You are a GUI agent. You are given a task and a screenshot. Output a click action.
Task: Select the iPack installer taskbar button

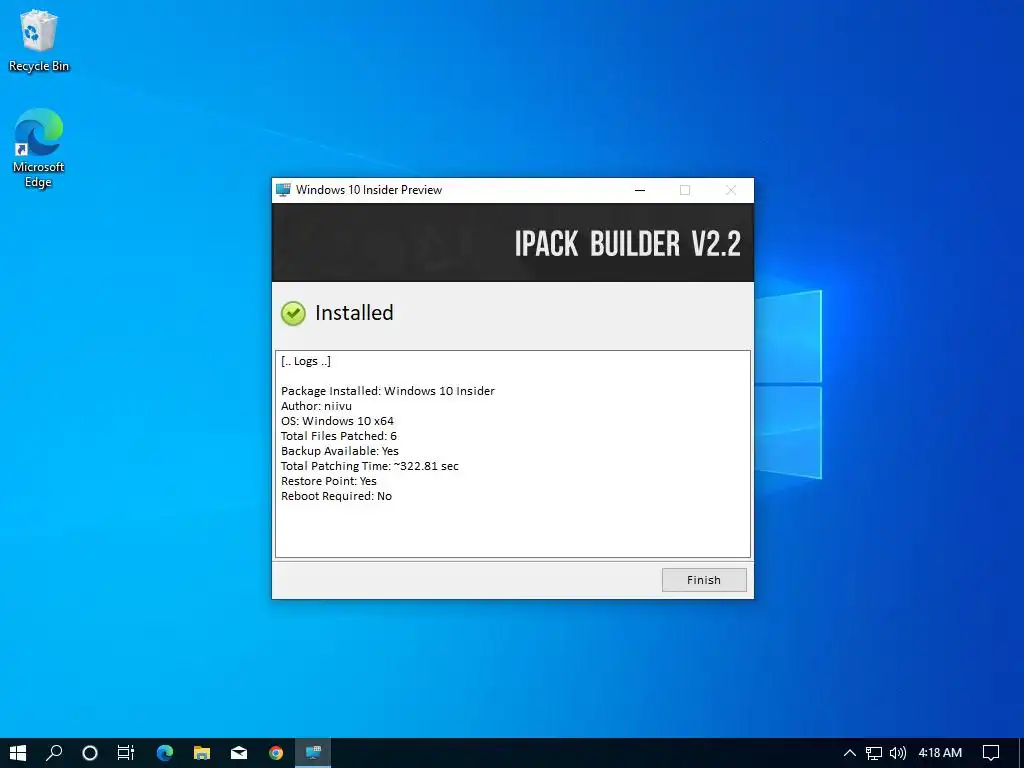(313, 753)
